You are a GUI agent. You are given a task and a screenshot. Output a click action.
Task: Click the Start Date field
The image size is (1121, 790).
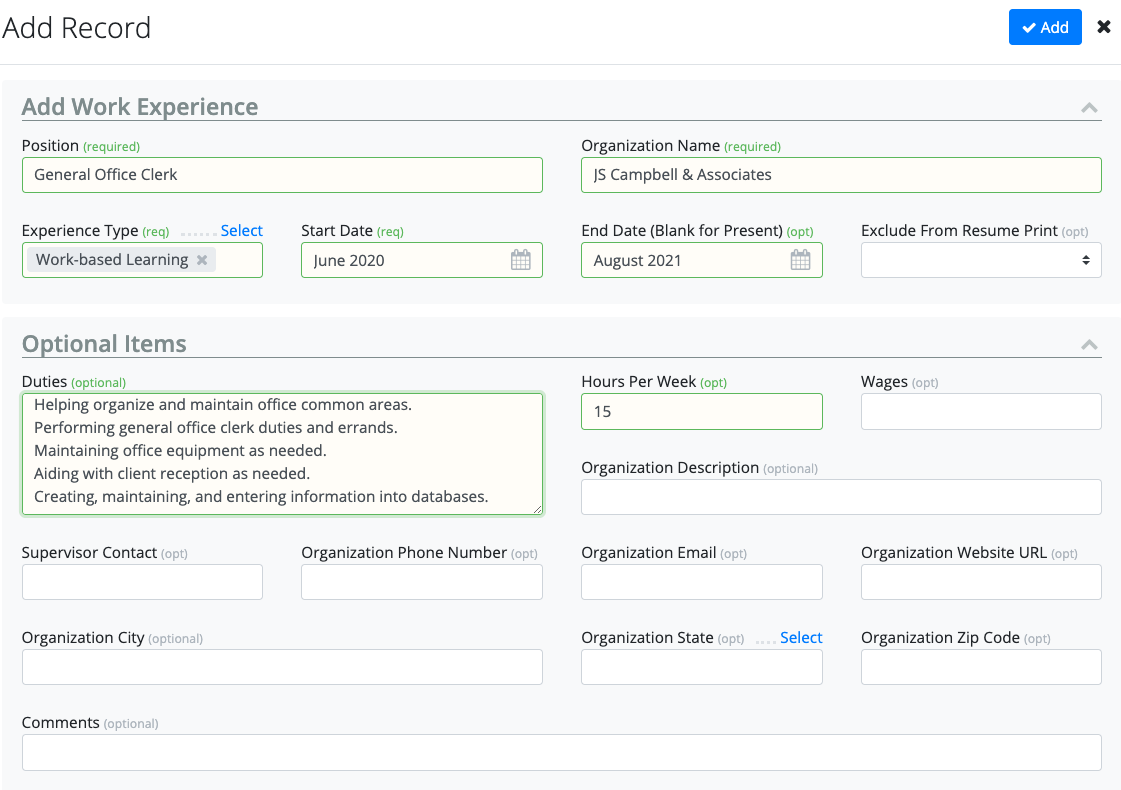coord(422,260)
